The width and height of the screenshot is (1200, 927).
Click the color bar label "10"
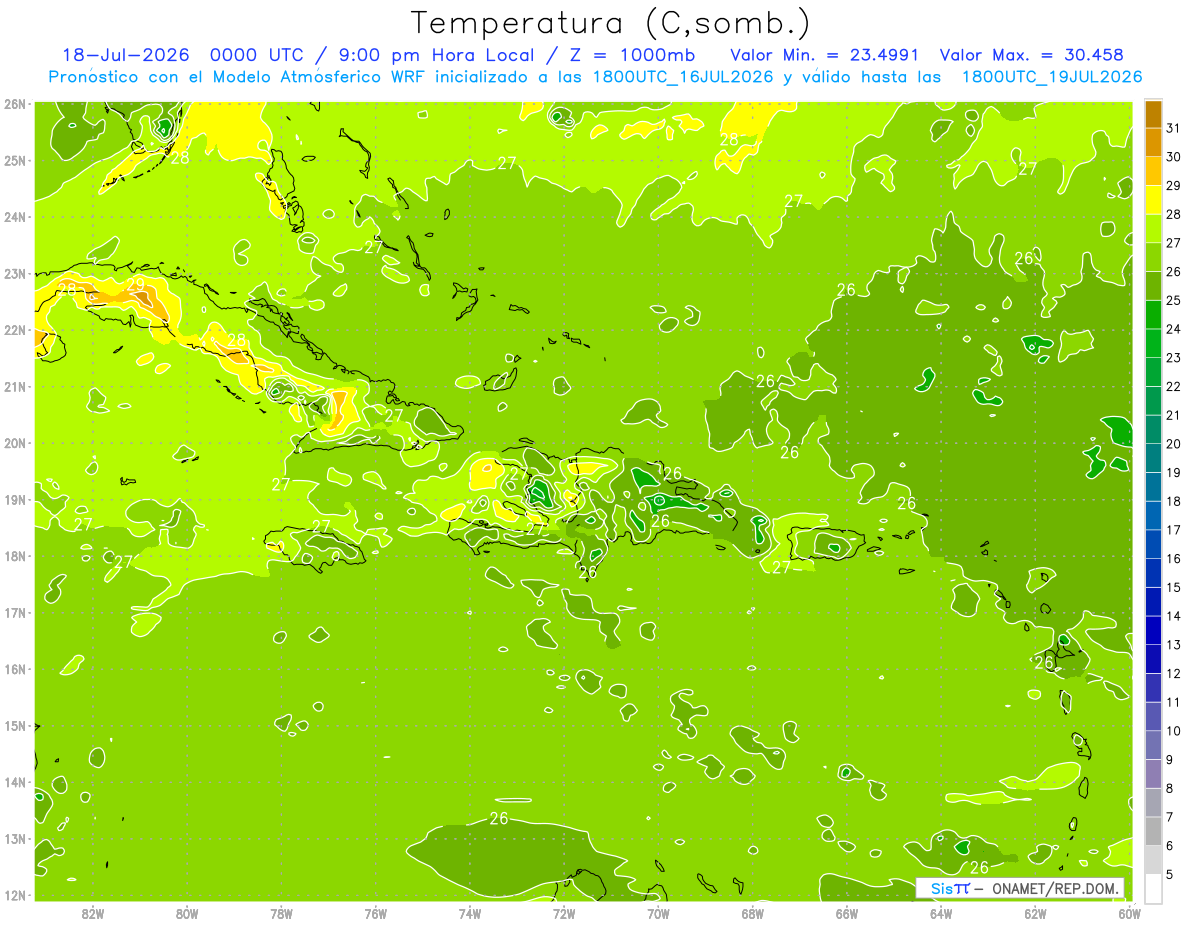coord(1174,731)
